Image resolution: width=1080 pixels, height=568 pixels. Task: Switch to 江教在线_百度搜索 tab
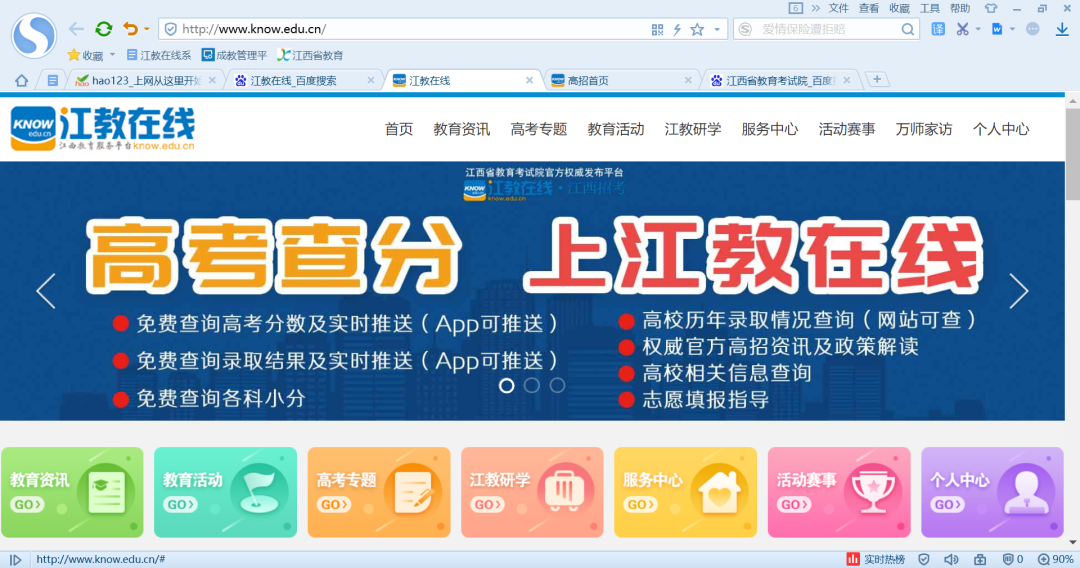click(x=304, y=81)
